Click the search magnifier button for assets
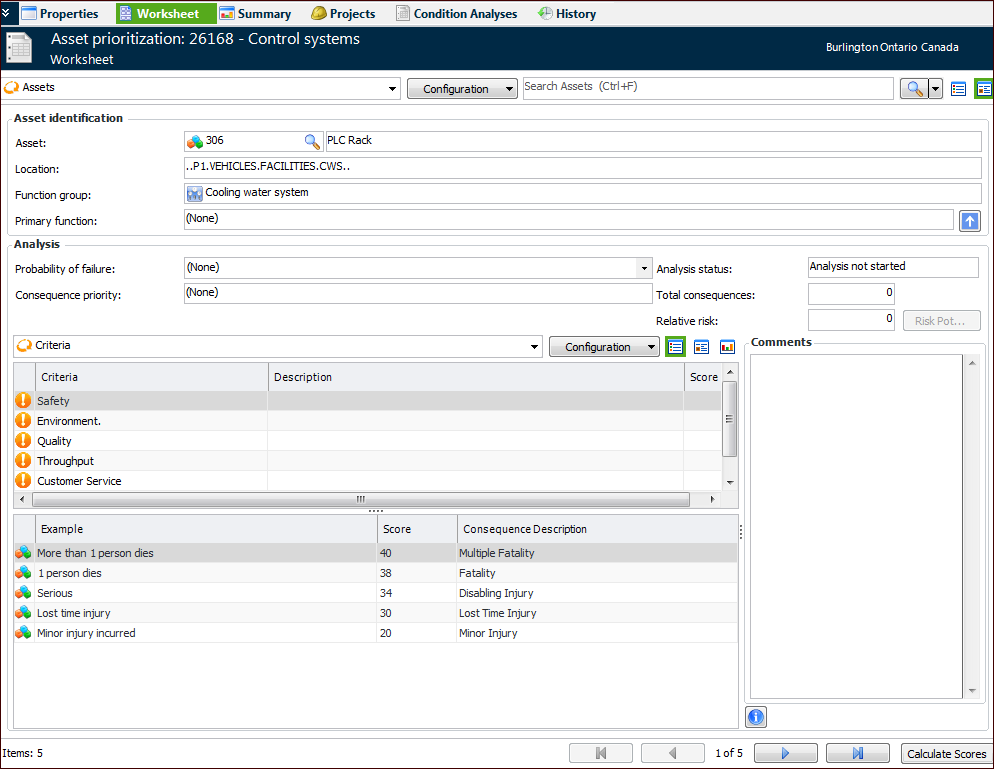The width and height of the screenshot is (994, 769). point(913,89)
